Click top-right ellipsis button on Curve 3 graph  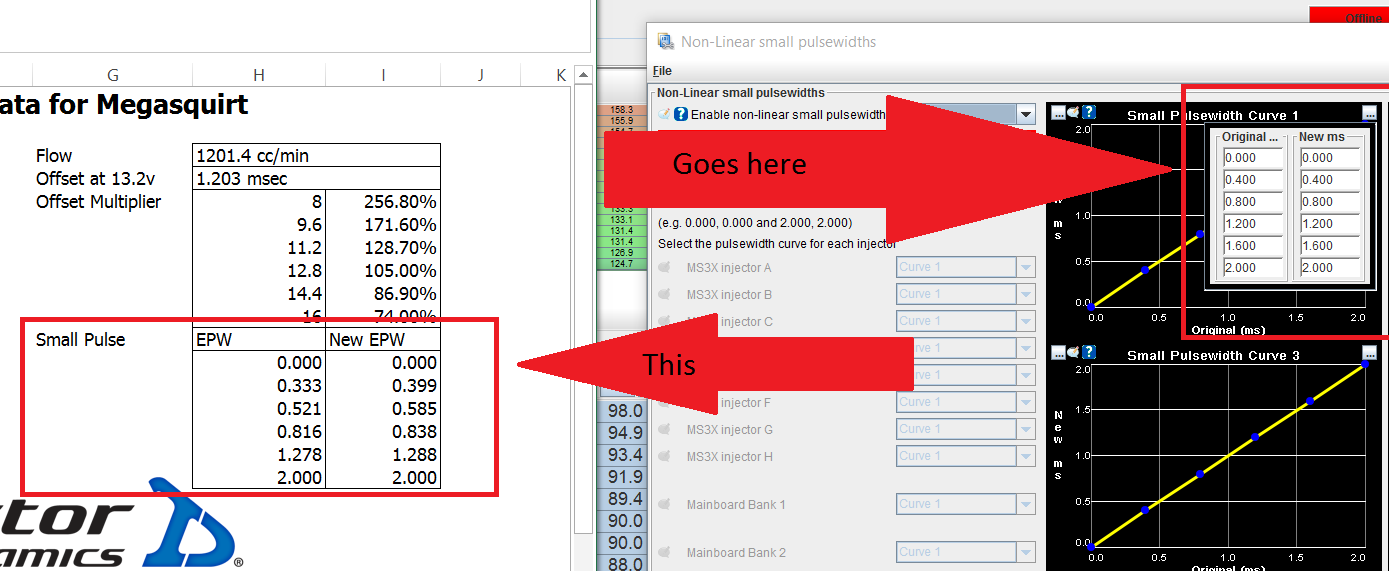tap(1369, 353)
